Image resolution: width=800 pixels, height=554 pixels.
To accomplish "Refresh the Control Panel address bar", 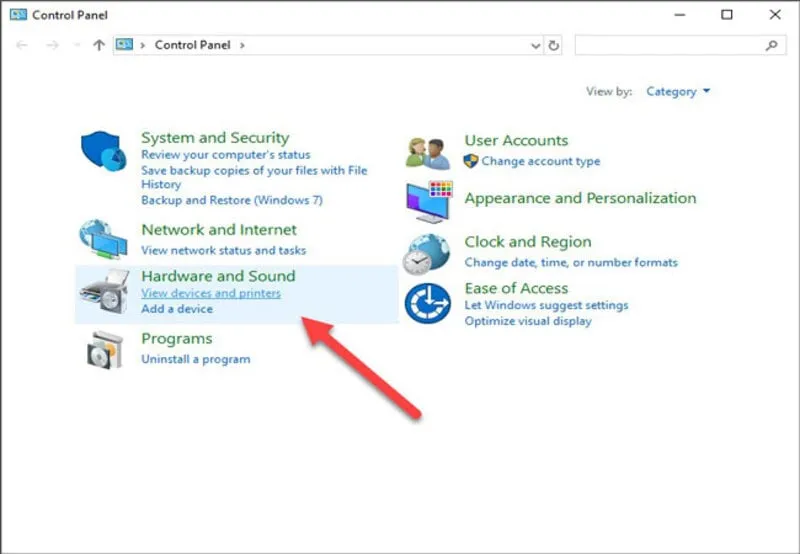I will [x=555, y=45].
